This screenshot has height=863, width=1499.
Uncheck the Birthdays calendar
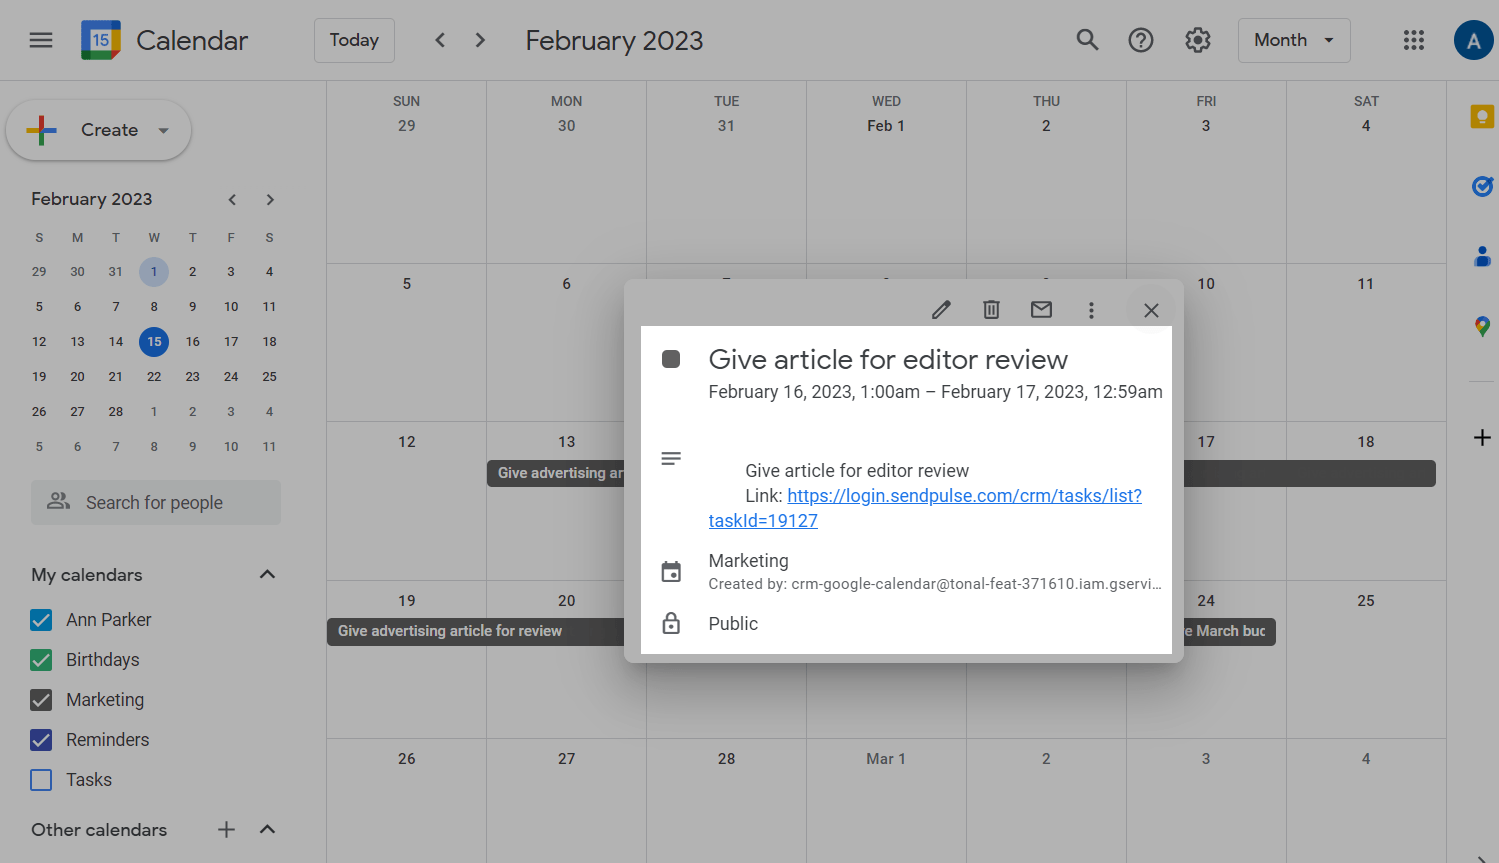(x=41, y=660)
